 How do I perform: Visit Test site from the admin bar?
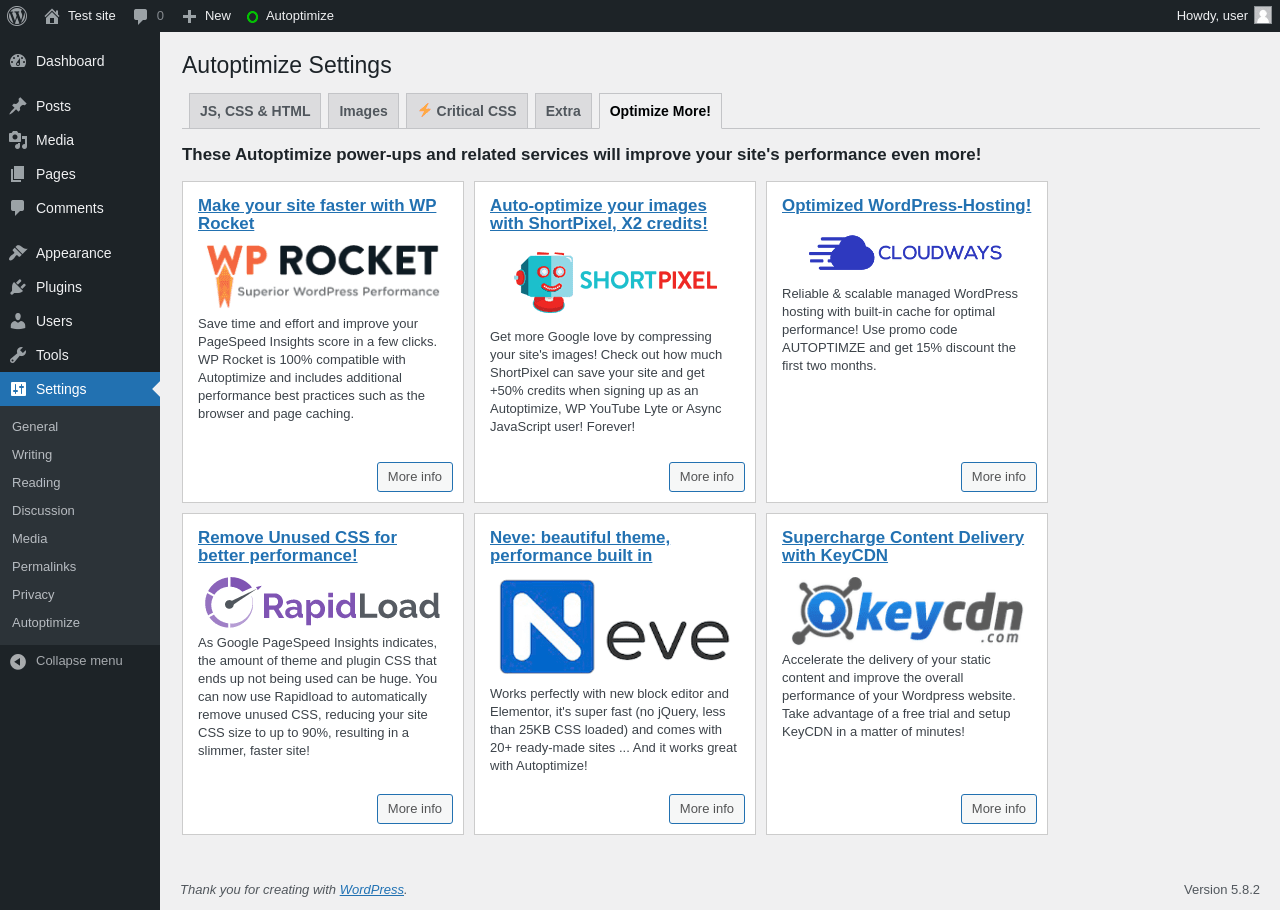coord(80,16)
